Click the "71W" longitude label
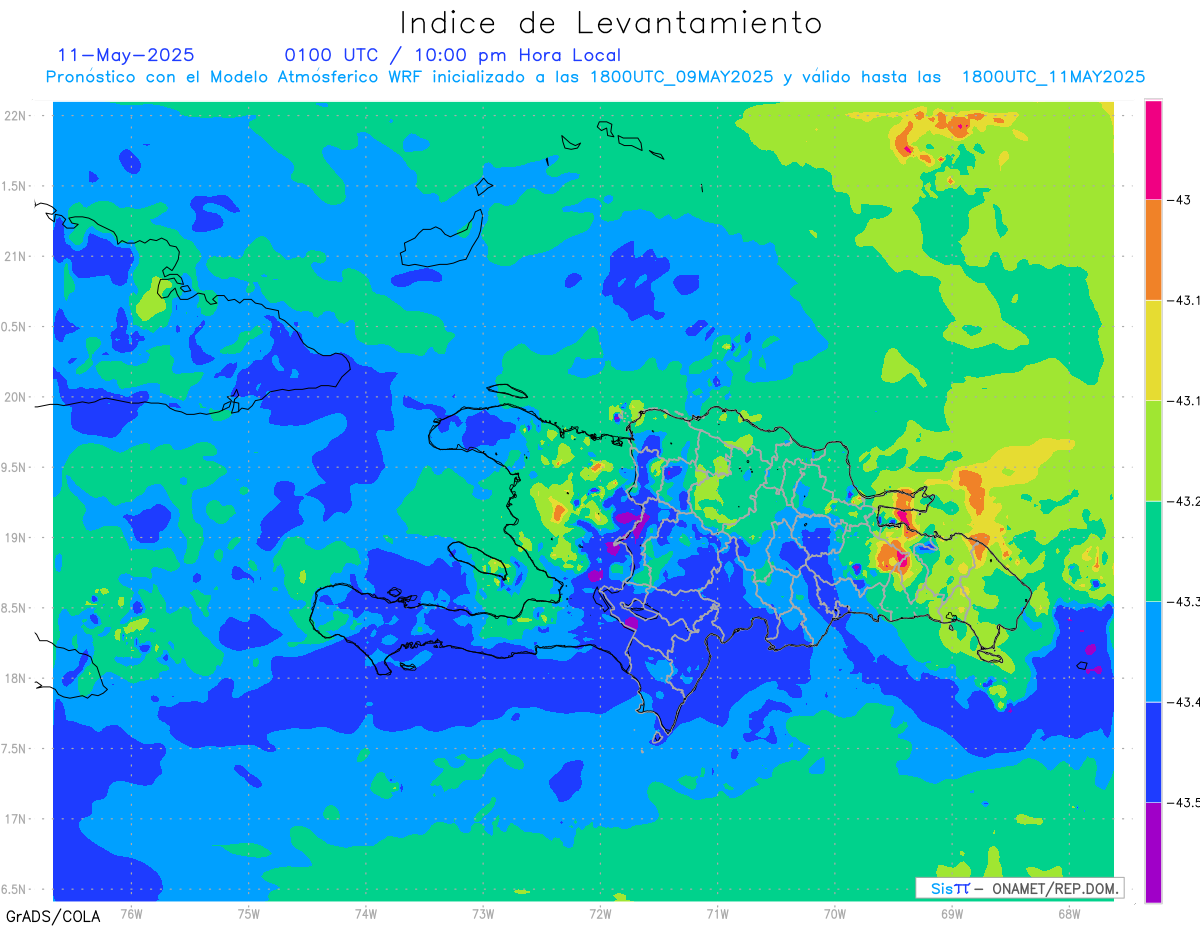The image size is (1200, 927). (x=717, y=914)
